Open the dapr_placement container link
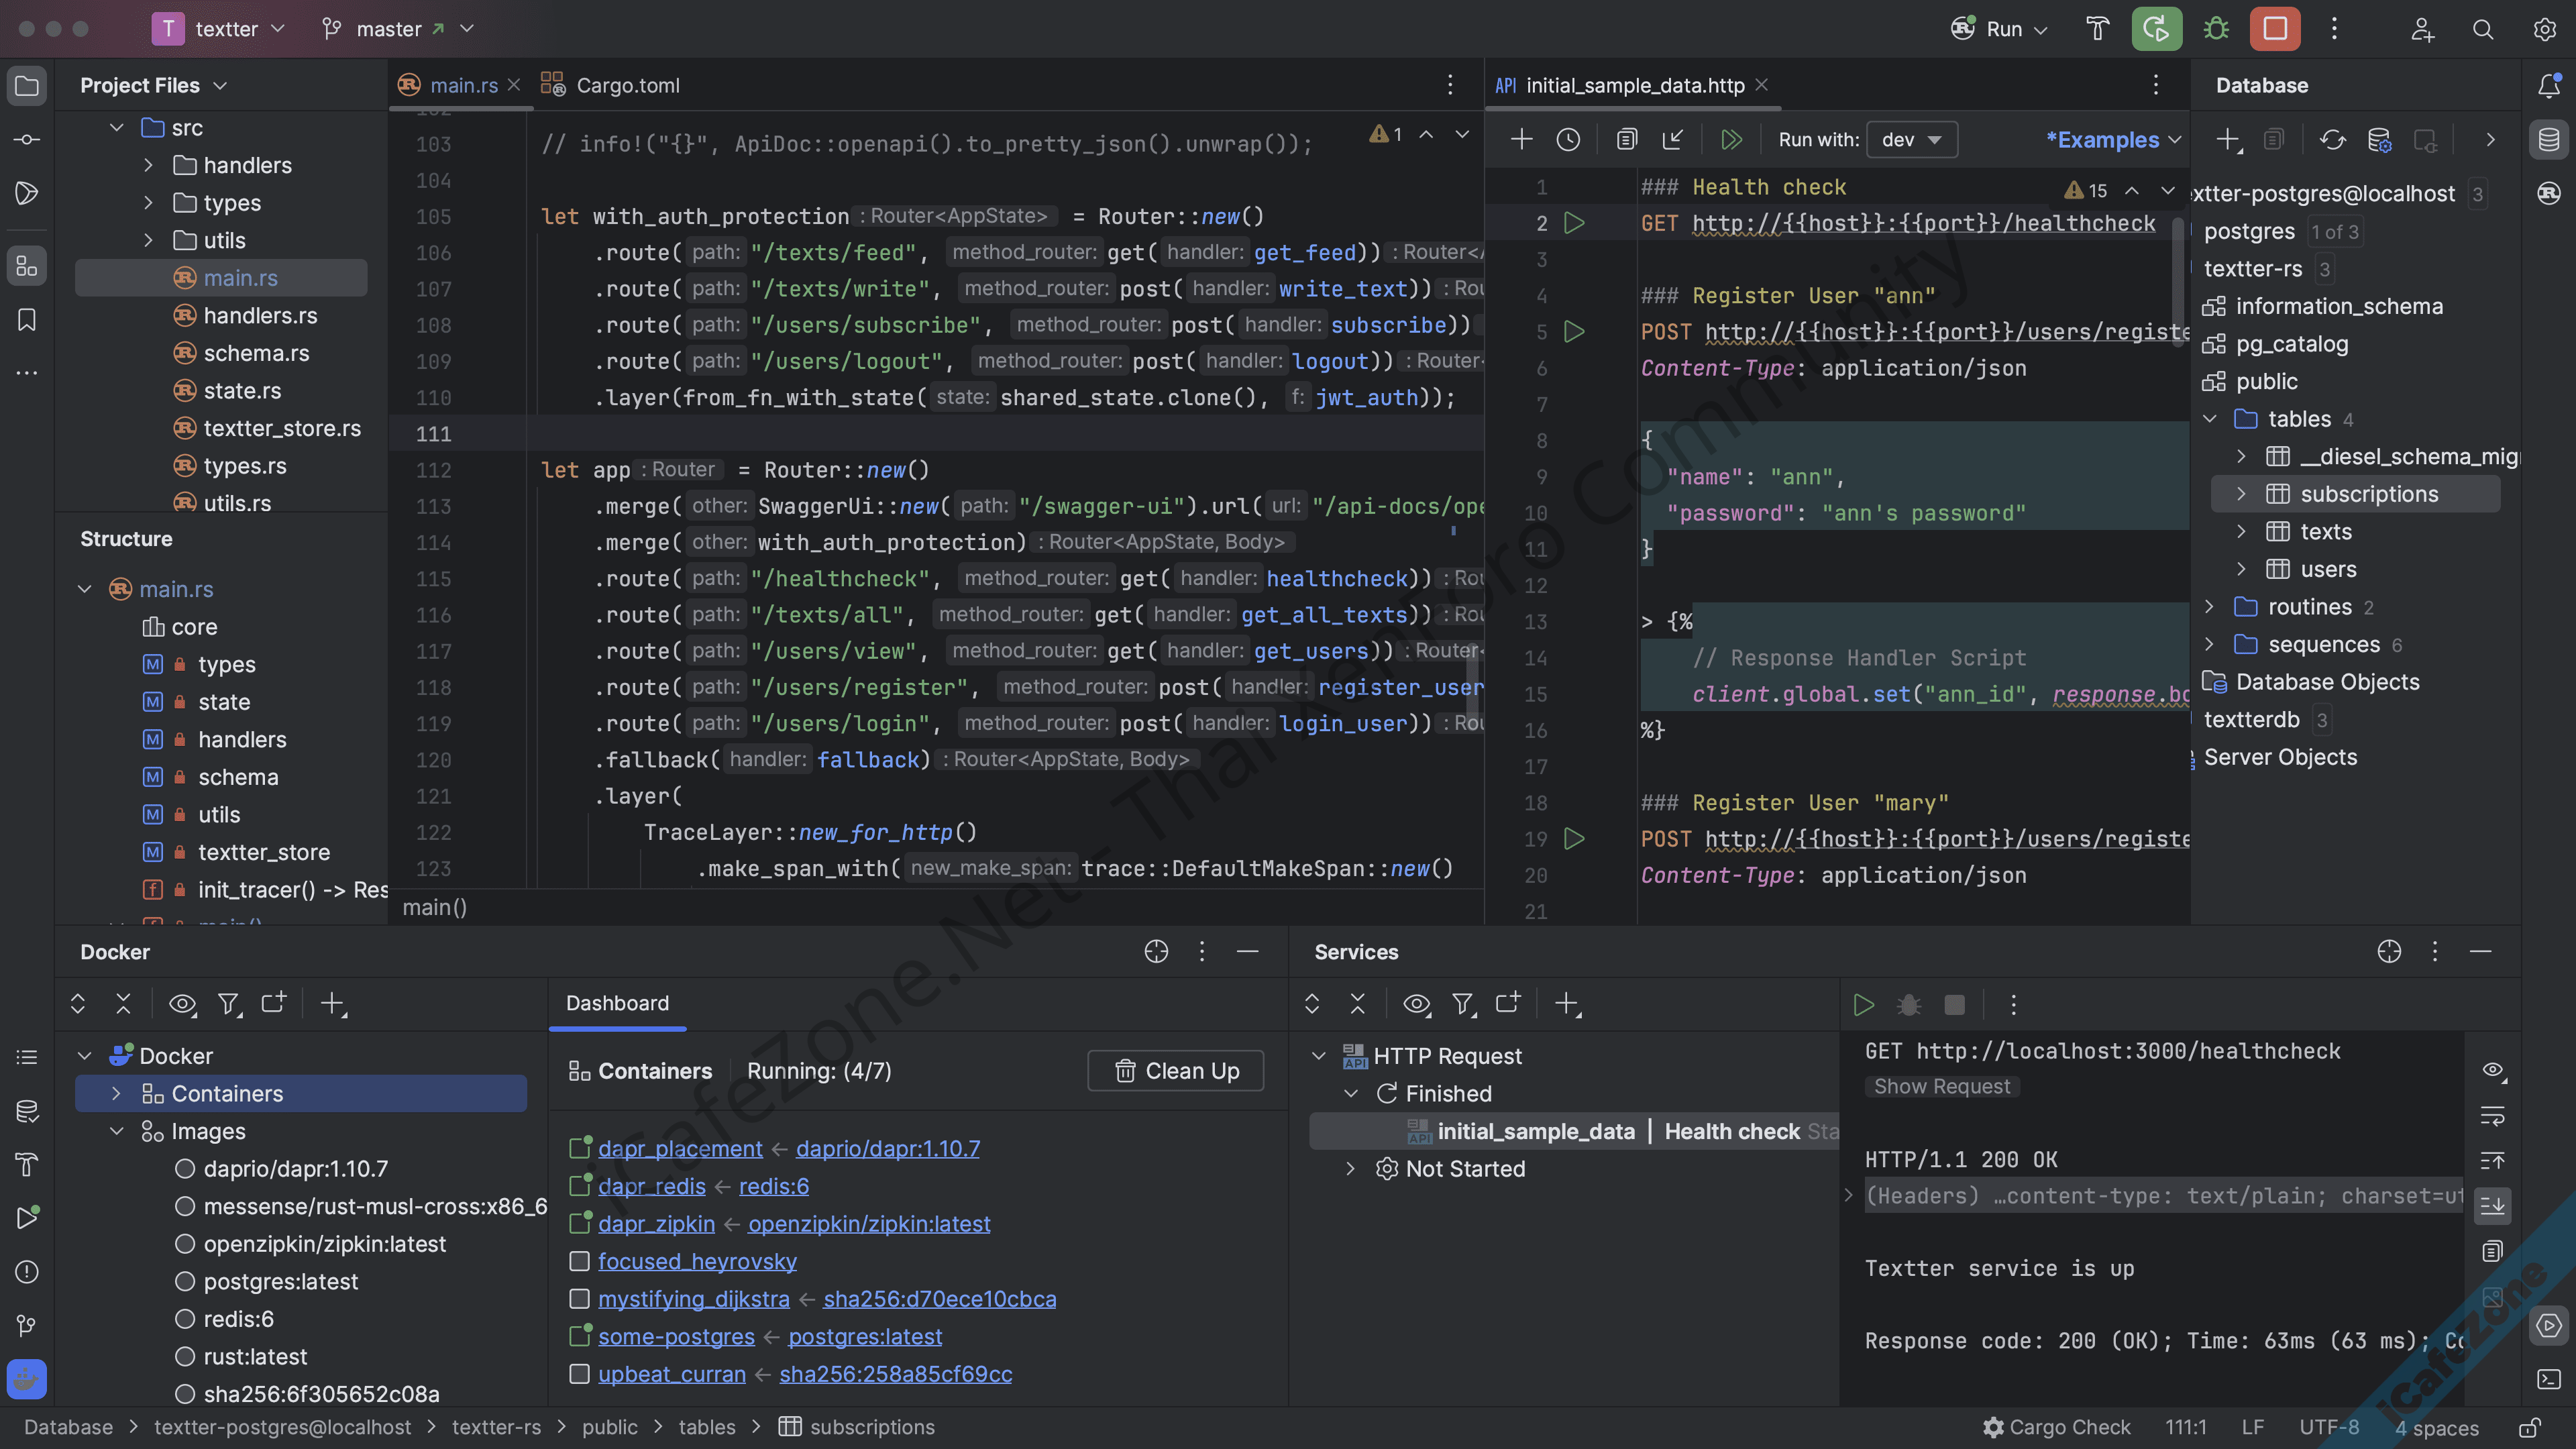The height and width of the screenshot is (1449, 2576). [680, 1149]
